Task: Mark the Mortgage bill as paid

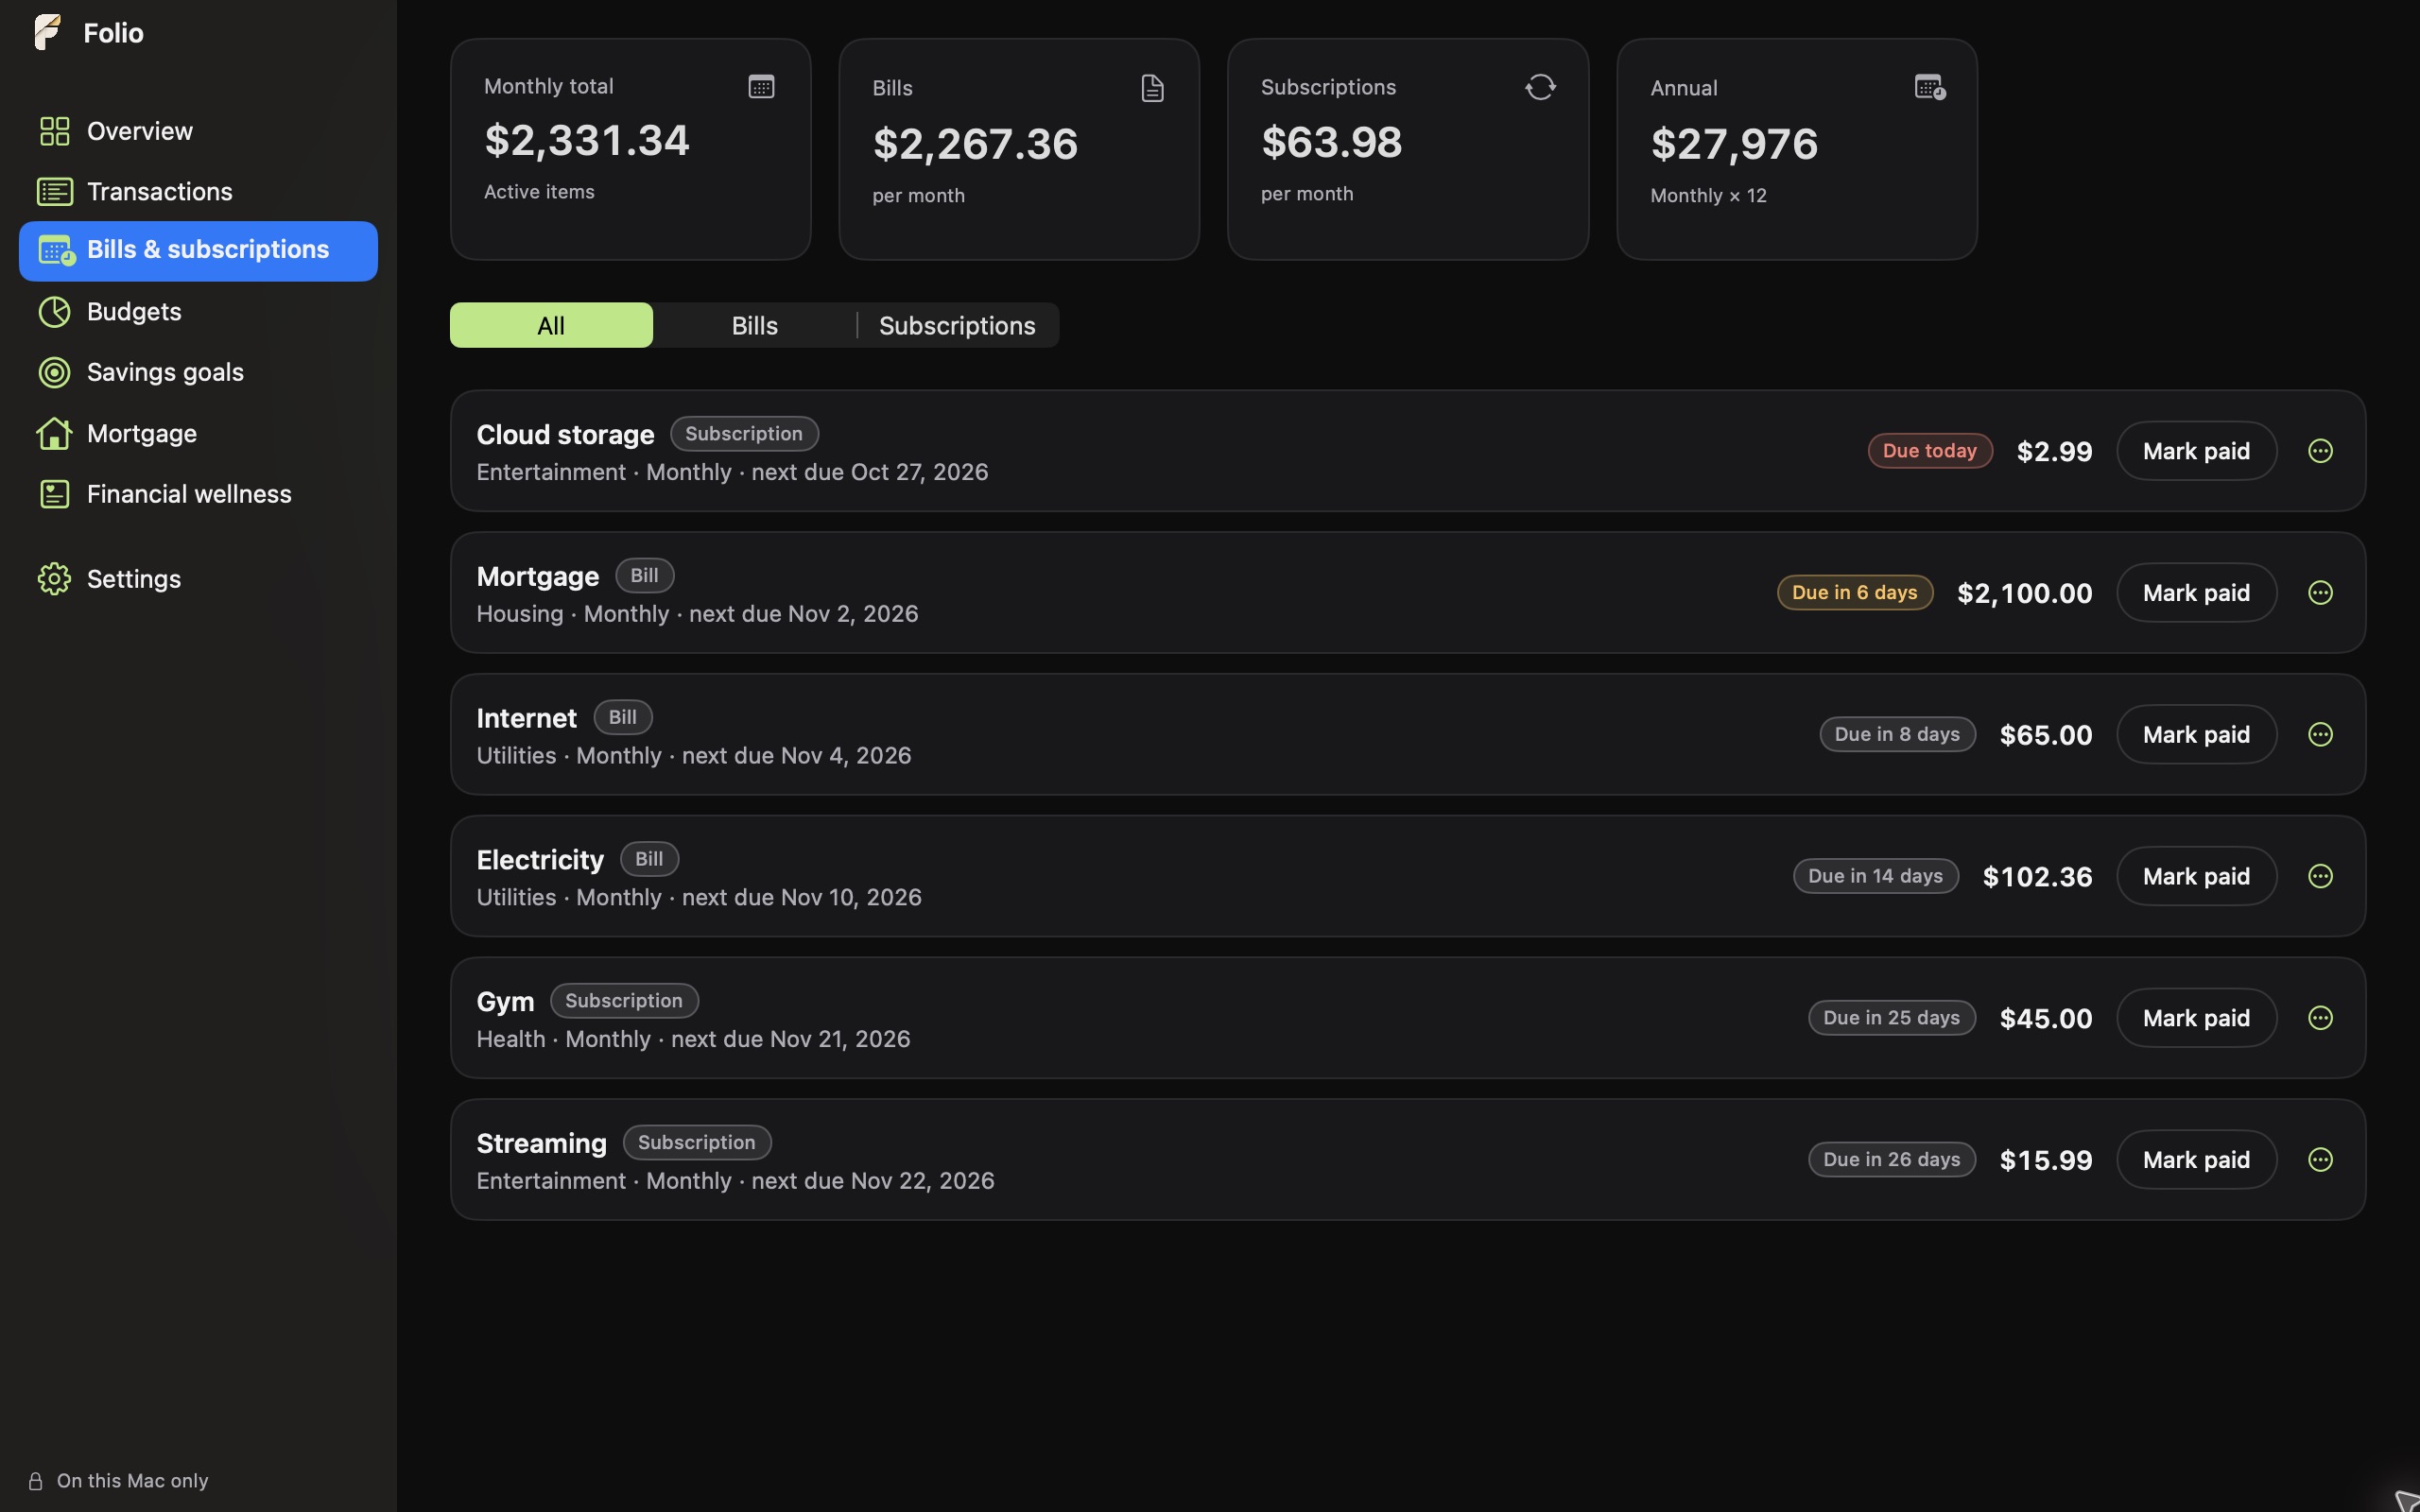Action: point(2196,593)
